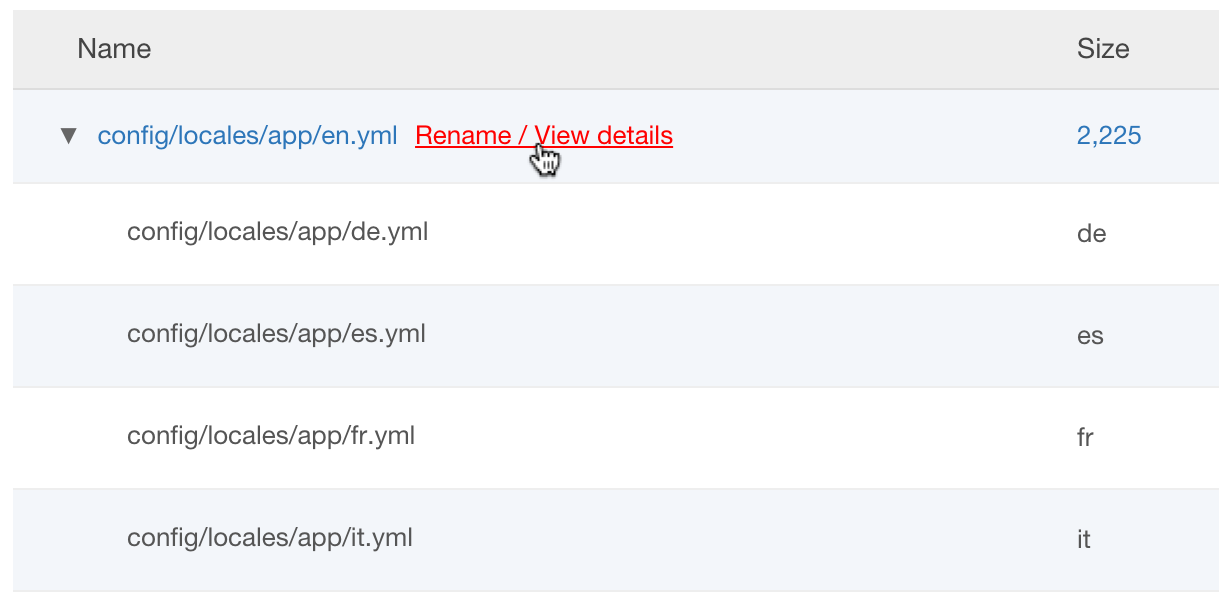Select the config/locales/app/it.yml file name
This screenshot has height=608, width=1219.
click(270, 538)
